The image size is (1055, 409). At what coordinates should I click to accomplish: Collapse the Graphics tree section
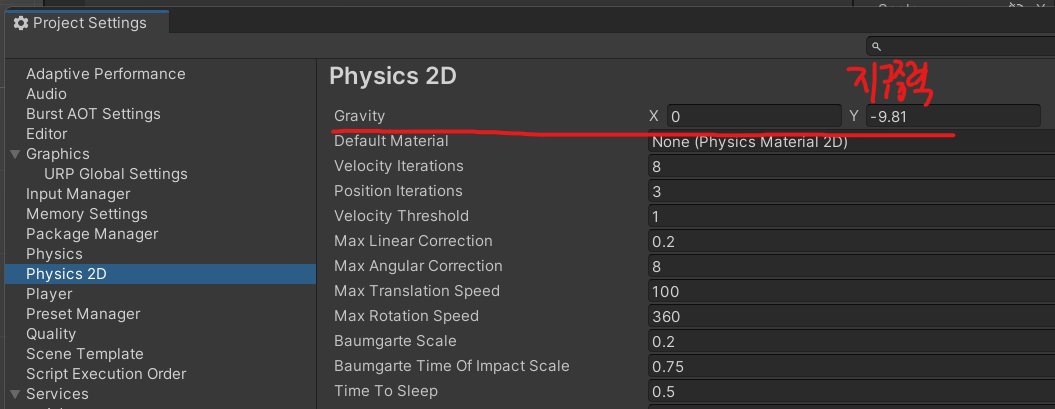pos(14,154)
